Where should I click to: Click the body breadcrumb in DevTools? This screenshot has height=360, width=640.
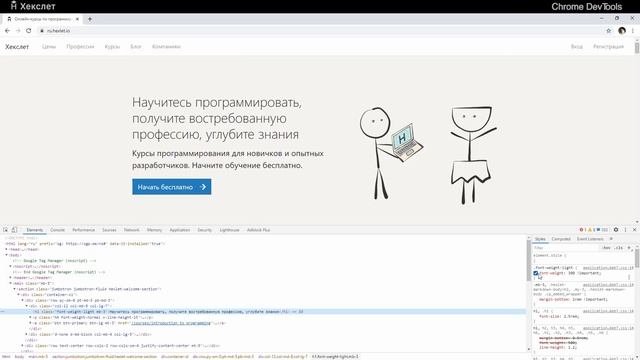[x=19, y=357]
